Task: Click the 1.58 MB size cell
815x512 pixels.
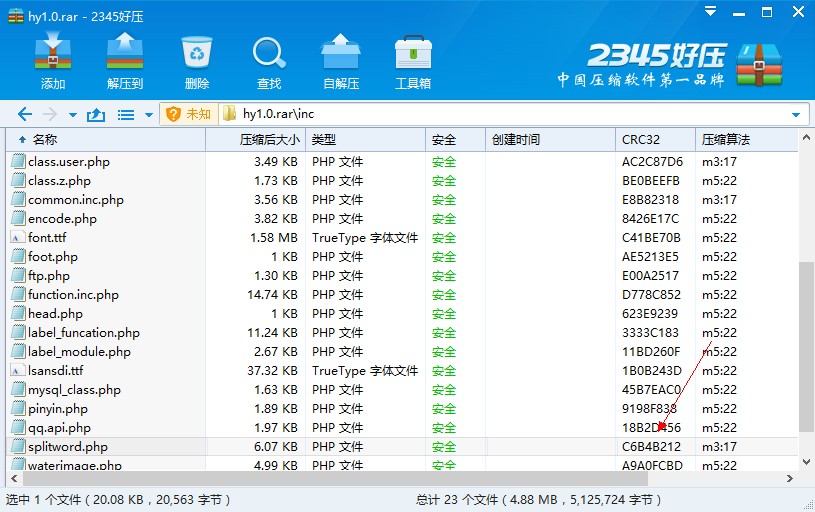Action: (274, 238)
